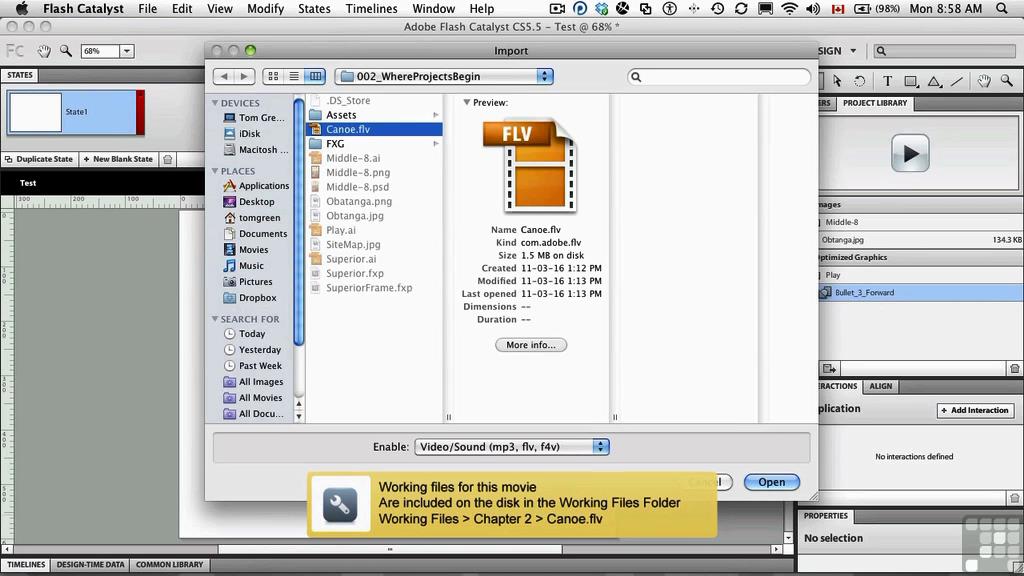Screen dimensions: 1024x576
Task: Click the Open button
Action: (x=771, y=482)
